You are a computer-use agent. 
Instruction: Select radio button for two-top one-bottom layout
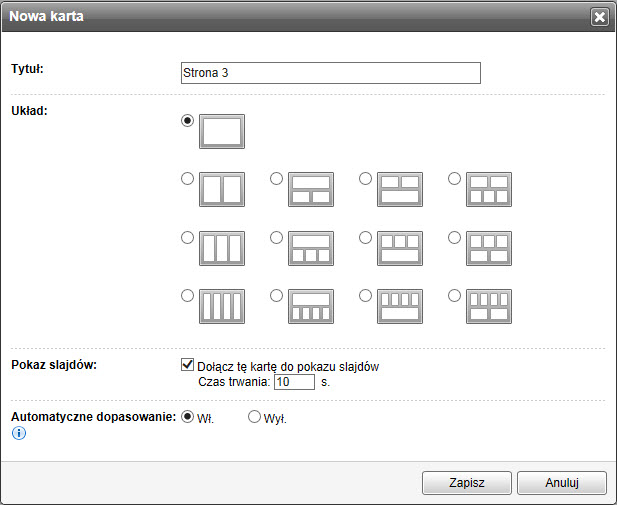tap(366, 179)
